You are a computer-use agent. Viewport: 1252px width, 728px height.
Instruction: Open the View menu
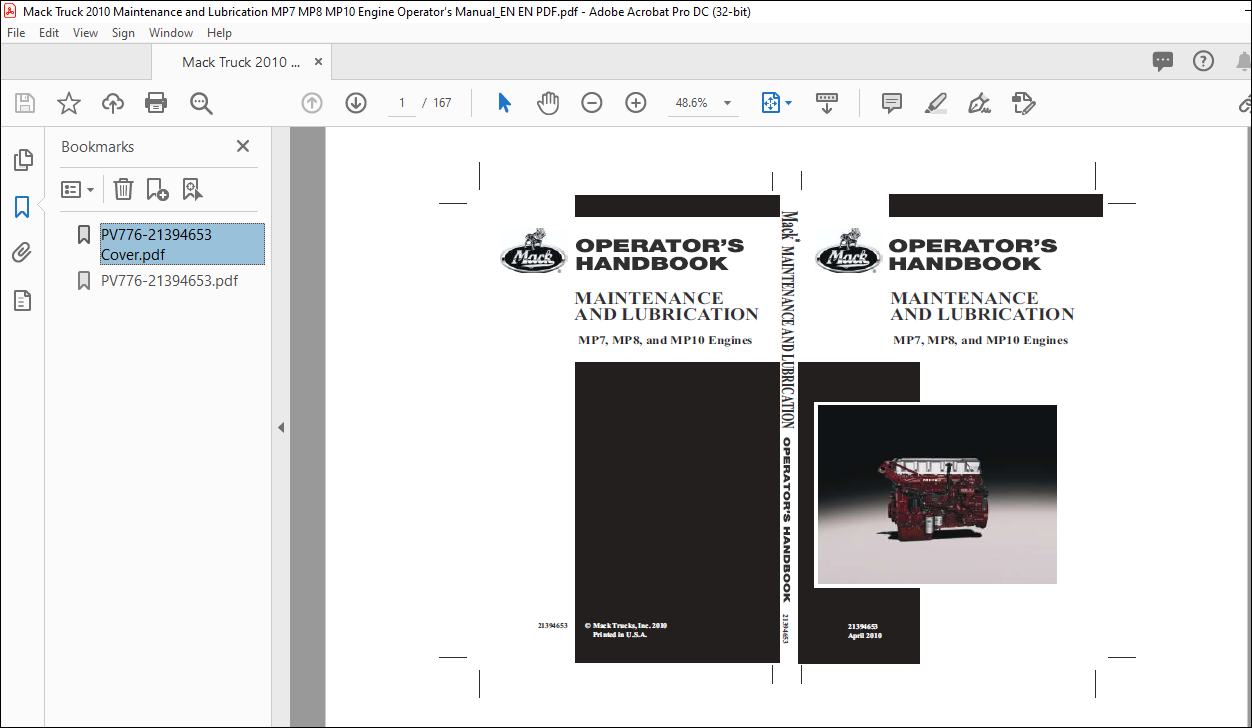pyautogui.click(x=86, y=33)
